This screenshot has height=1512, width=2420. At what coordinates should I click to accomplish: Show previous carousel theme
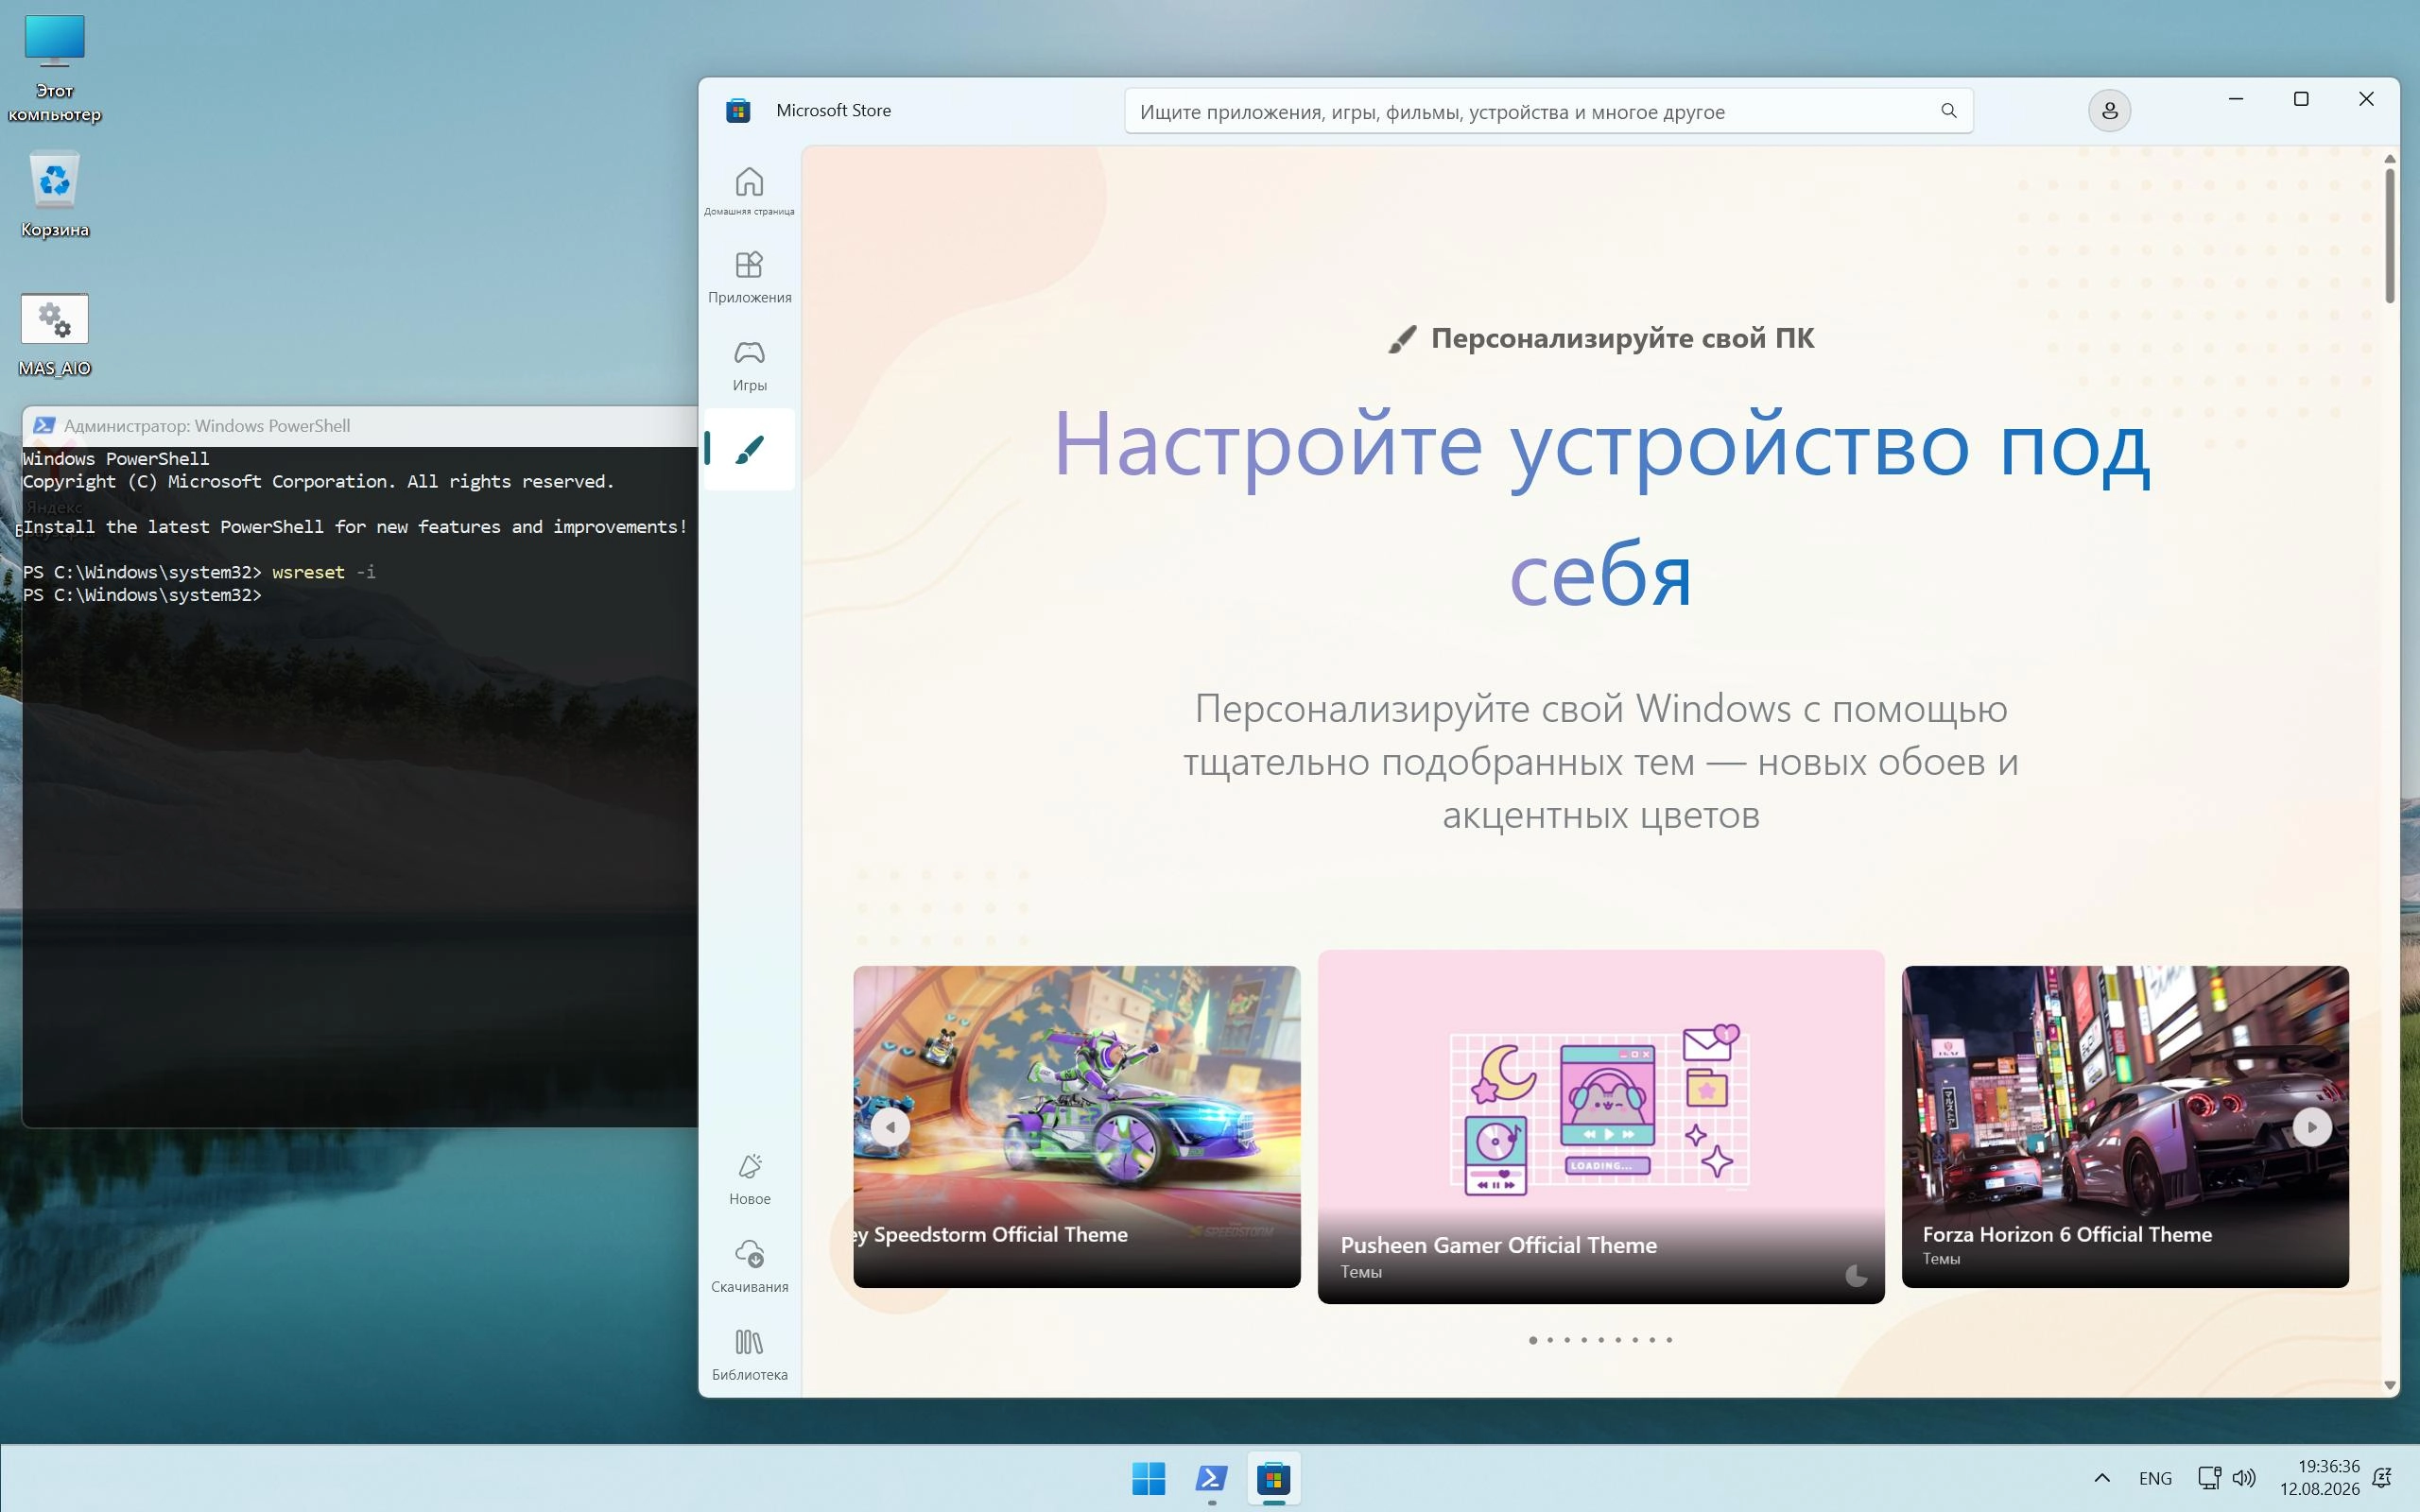(x=890, y=1127)
